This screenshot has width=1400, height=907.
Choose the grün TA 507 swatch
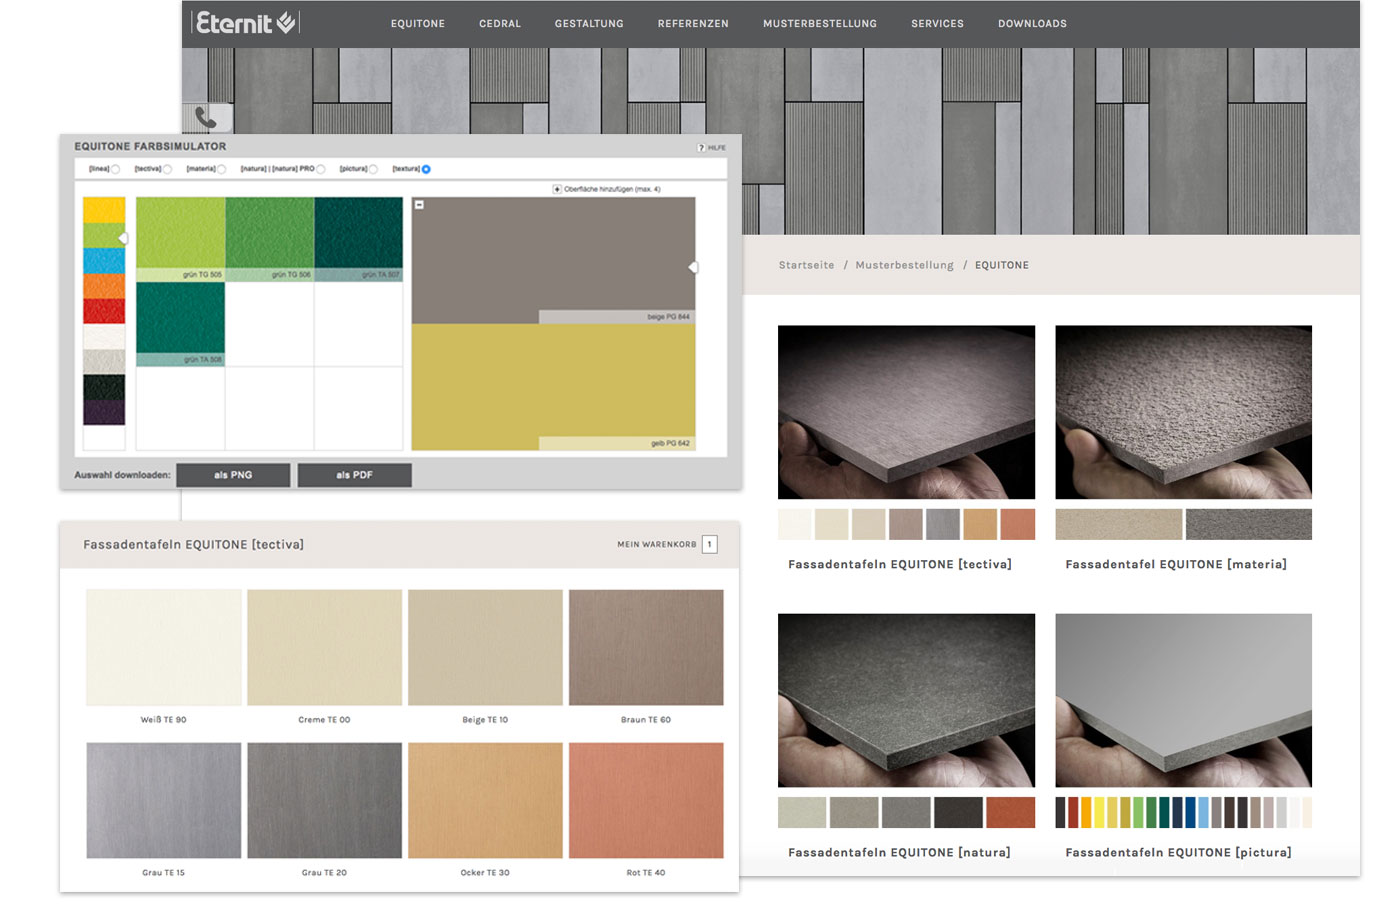coord(359,239)
